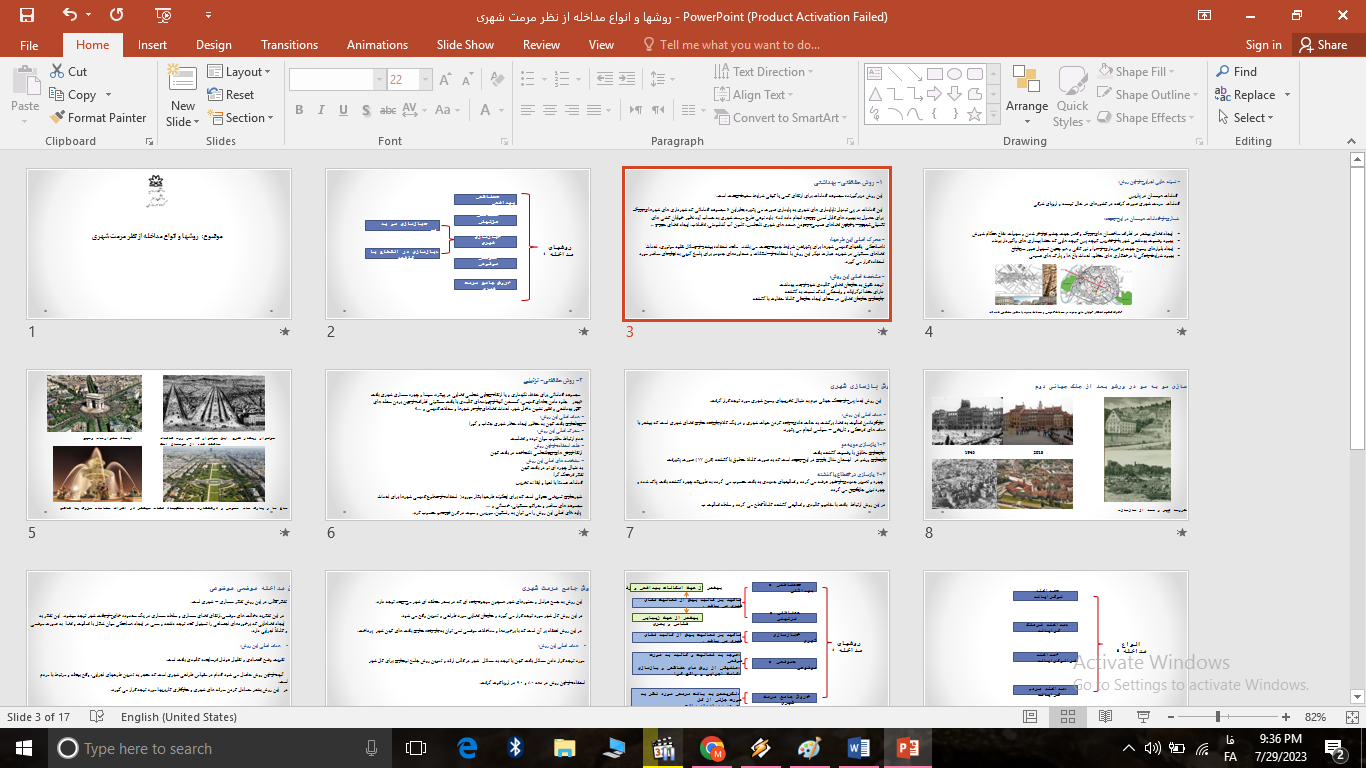Reset the slide with the Reset icon
1366x768 pixels.
click(231, 95)
